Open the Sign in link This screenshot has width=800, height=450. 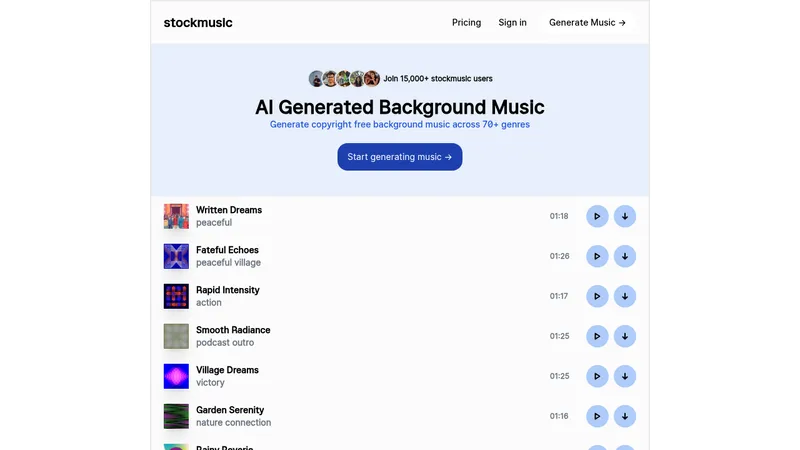tap(512, 22)
